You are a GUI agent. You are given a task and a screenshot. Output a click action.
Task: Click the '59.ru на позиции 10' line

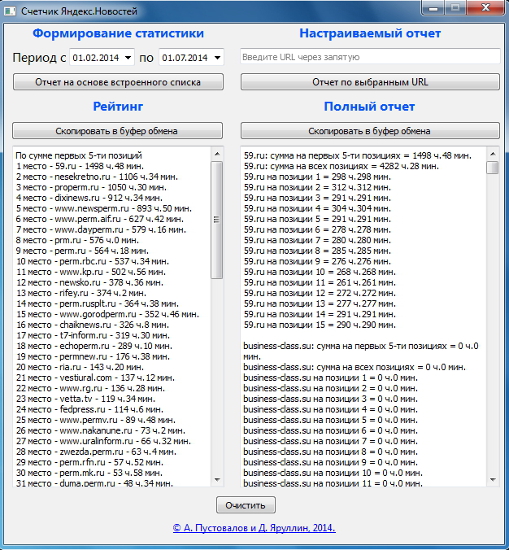320,272
